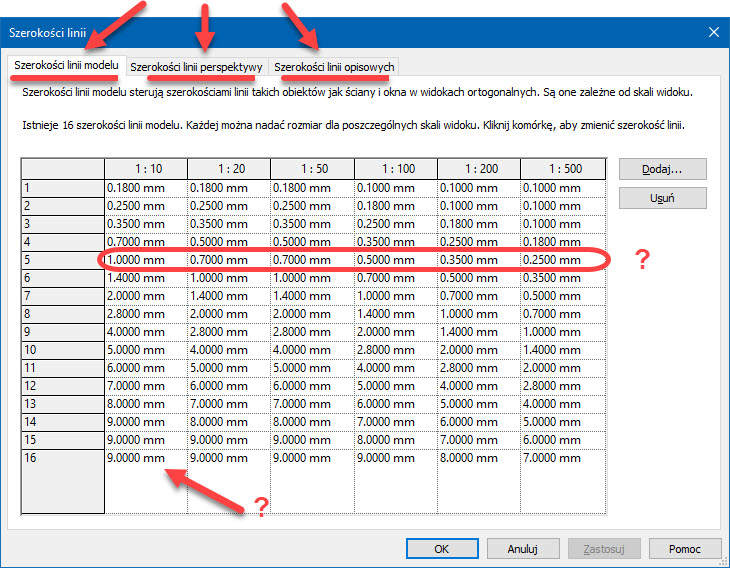Confirm with the OK button
This screenshot has width=730, height=568.
(441, 548)
